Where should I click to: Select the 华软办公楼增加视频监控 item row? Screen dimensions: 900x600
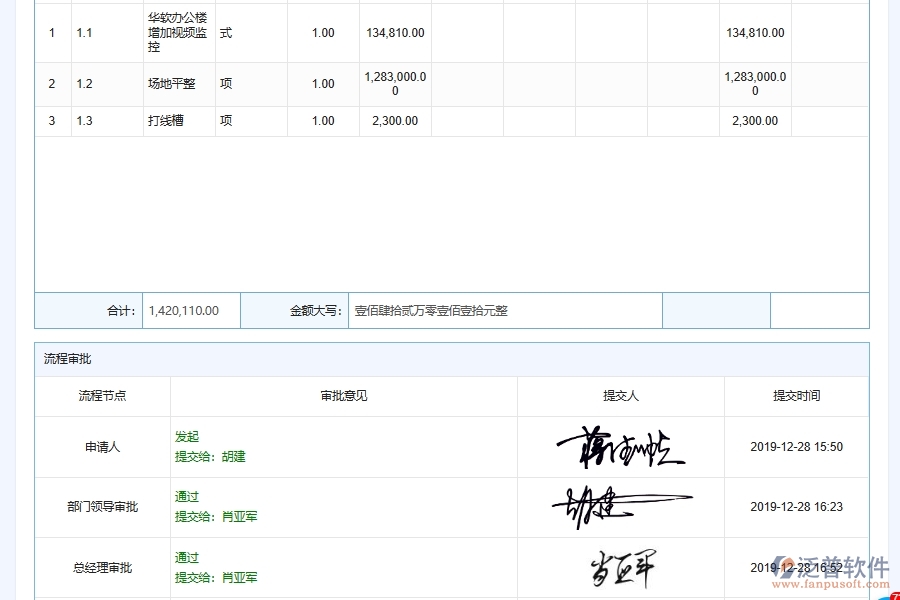pyautogui.click(x=178, y=32)
